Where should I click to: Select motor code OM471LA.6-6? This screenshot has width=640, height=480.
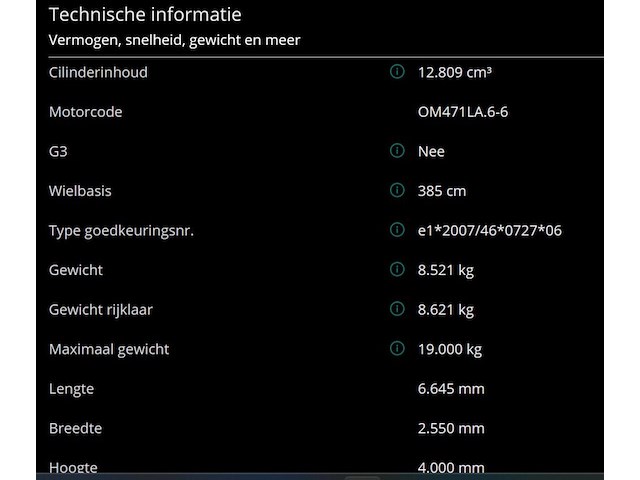[x=463, y=112]
